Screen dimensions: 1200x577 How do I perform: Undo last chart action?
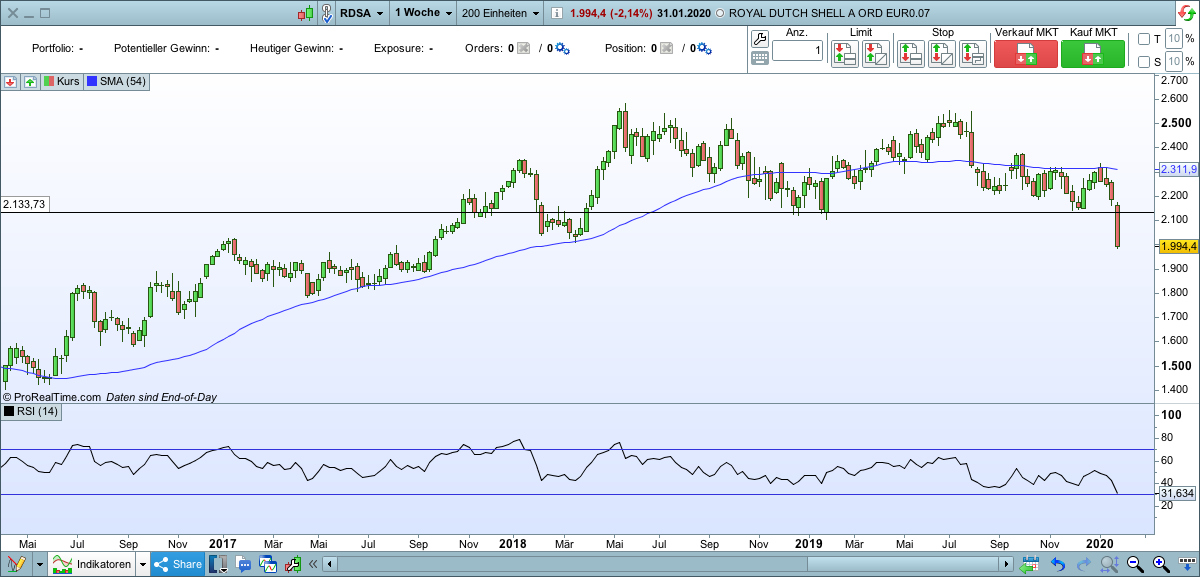coord(1058,565)
